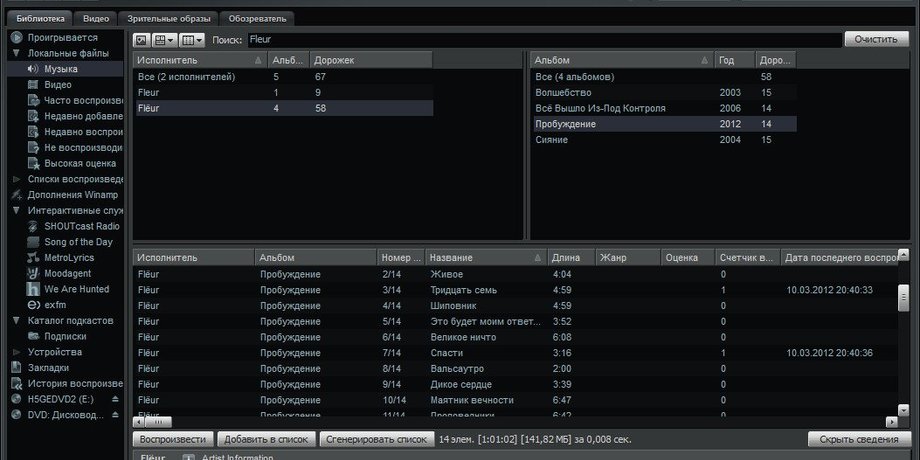
Task: Click the Музыка speaker icon
Action: [x=33, y=69]
